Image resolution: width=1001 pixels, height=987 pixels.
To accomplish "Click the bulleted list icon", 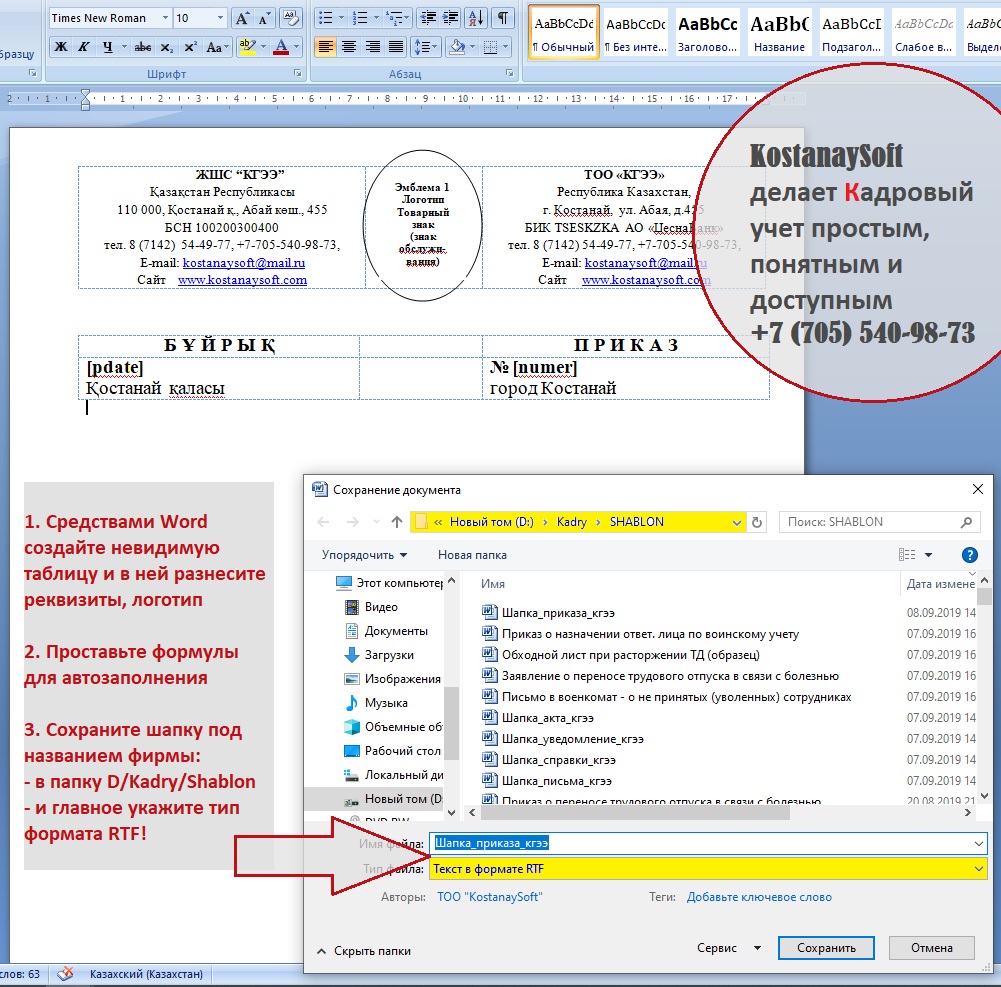I will pyautogui.click(x=326, y=18).
